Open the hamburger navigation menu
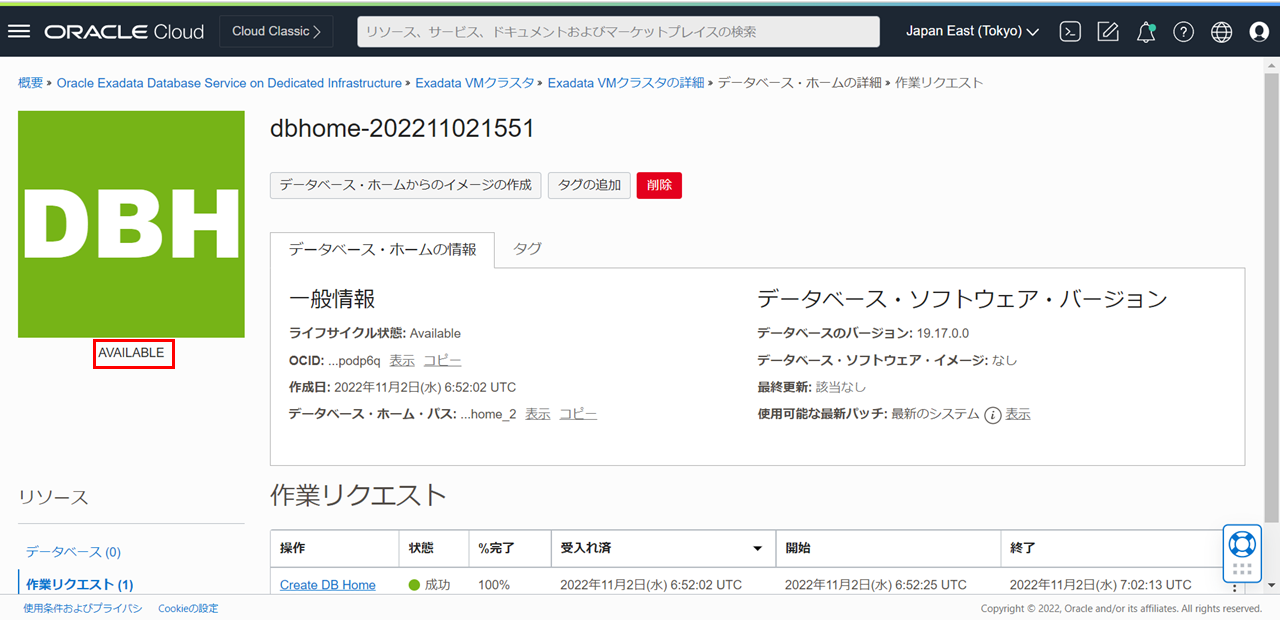1280x620 pixels. (19, 31)
